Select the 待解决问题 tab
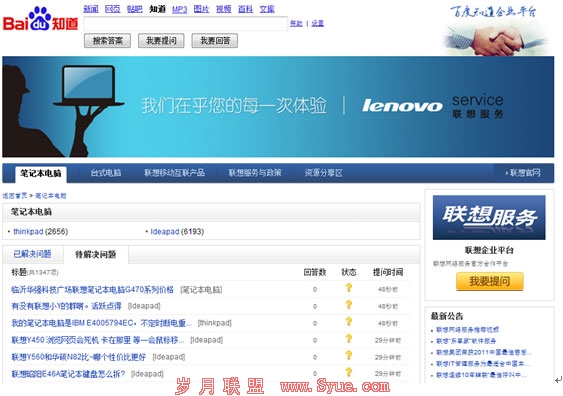 click(96, 255)
